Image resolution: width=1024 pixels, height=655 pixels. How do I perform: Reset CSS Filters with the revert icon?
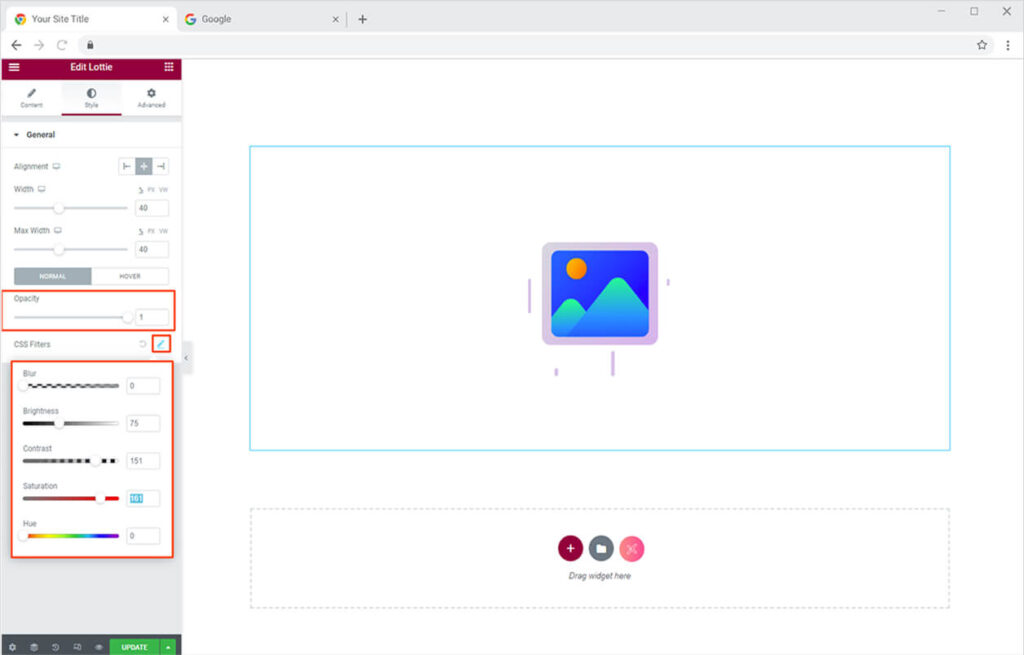click(x=143, y=344)
